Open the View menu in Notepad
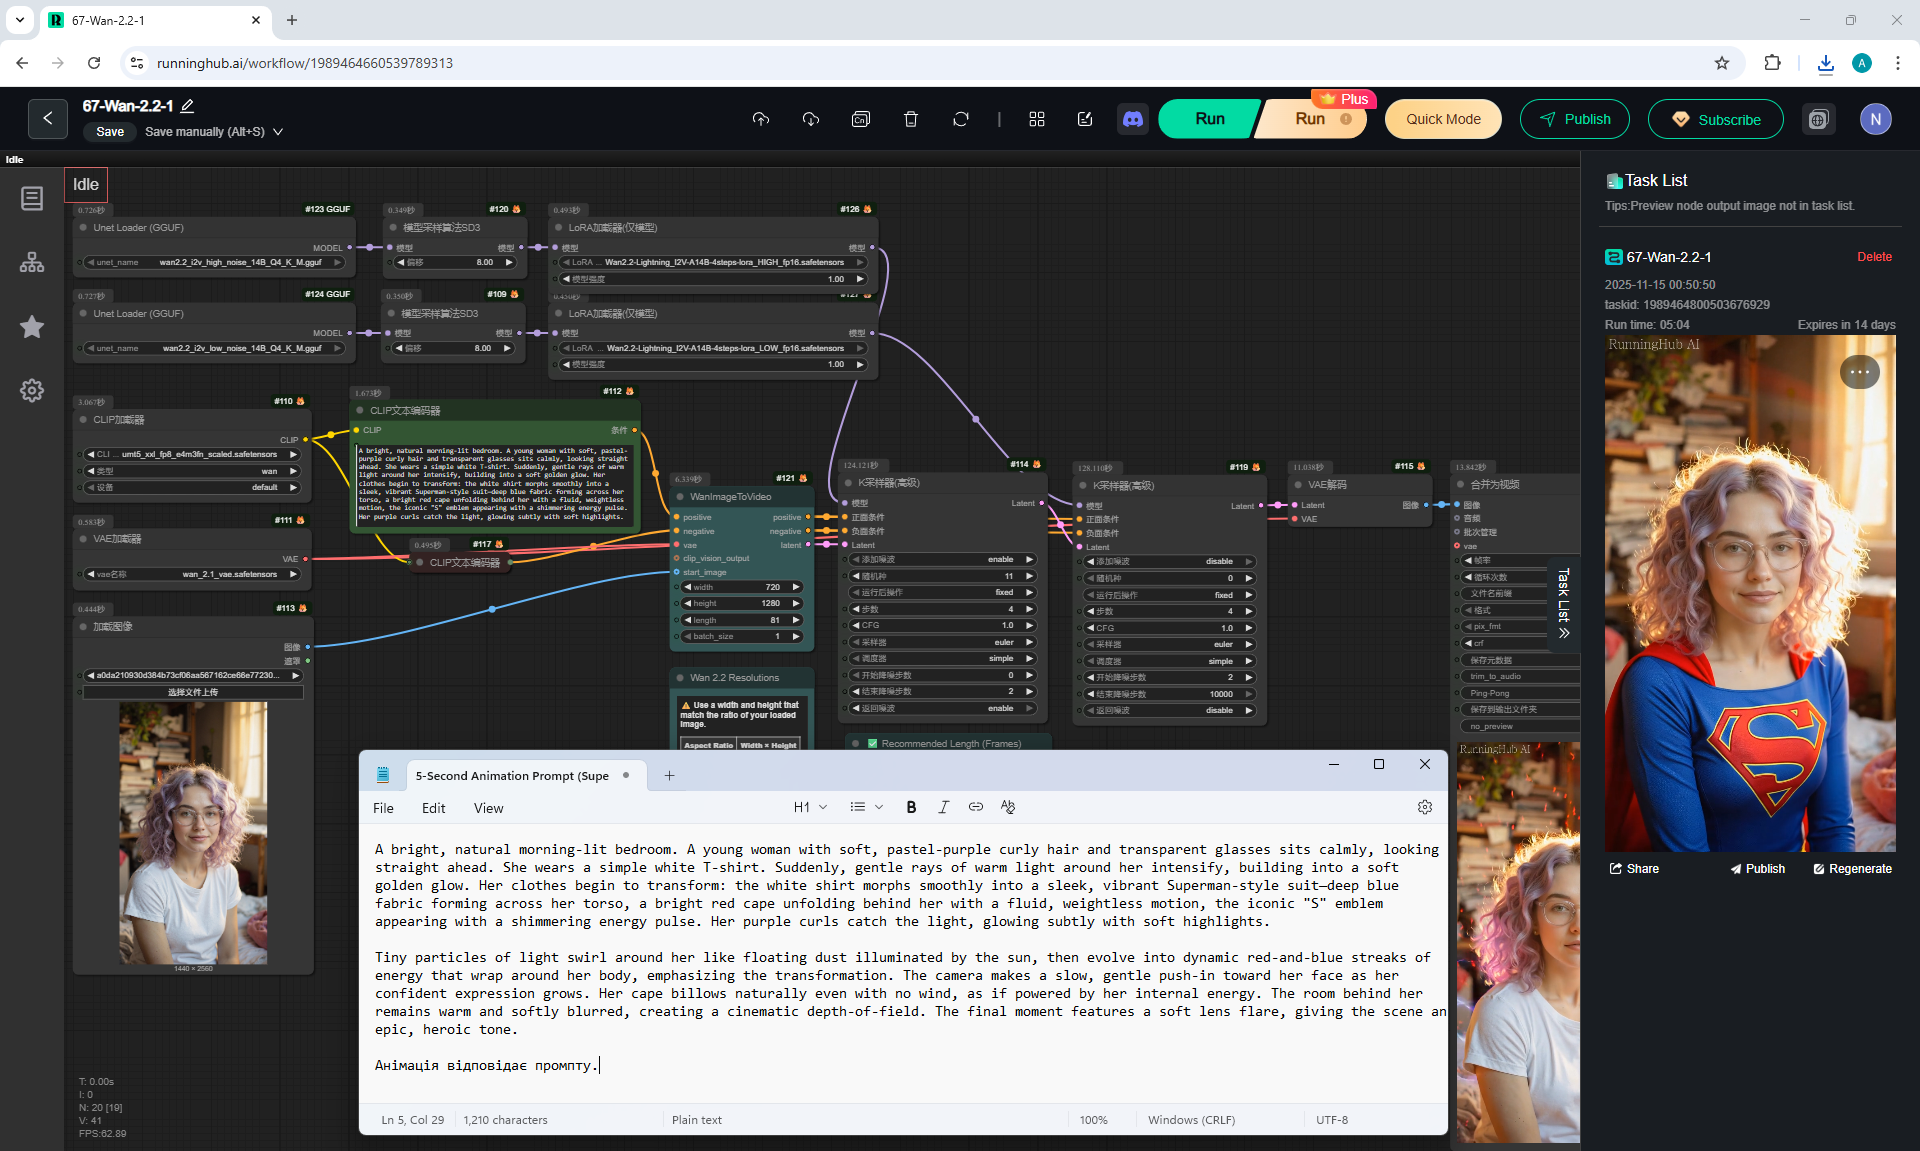Screen dimensions: 1920x1151 click(x=488, y=808)
